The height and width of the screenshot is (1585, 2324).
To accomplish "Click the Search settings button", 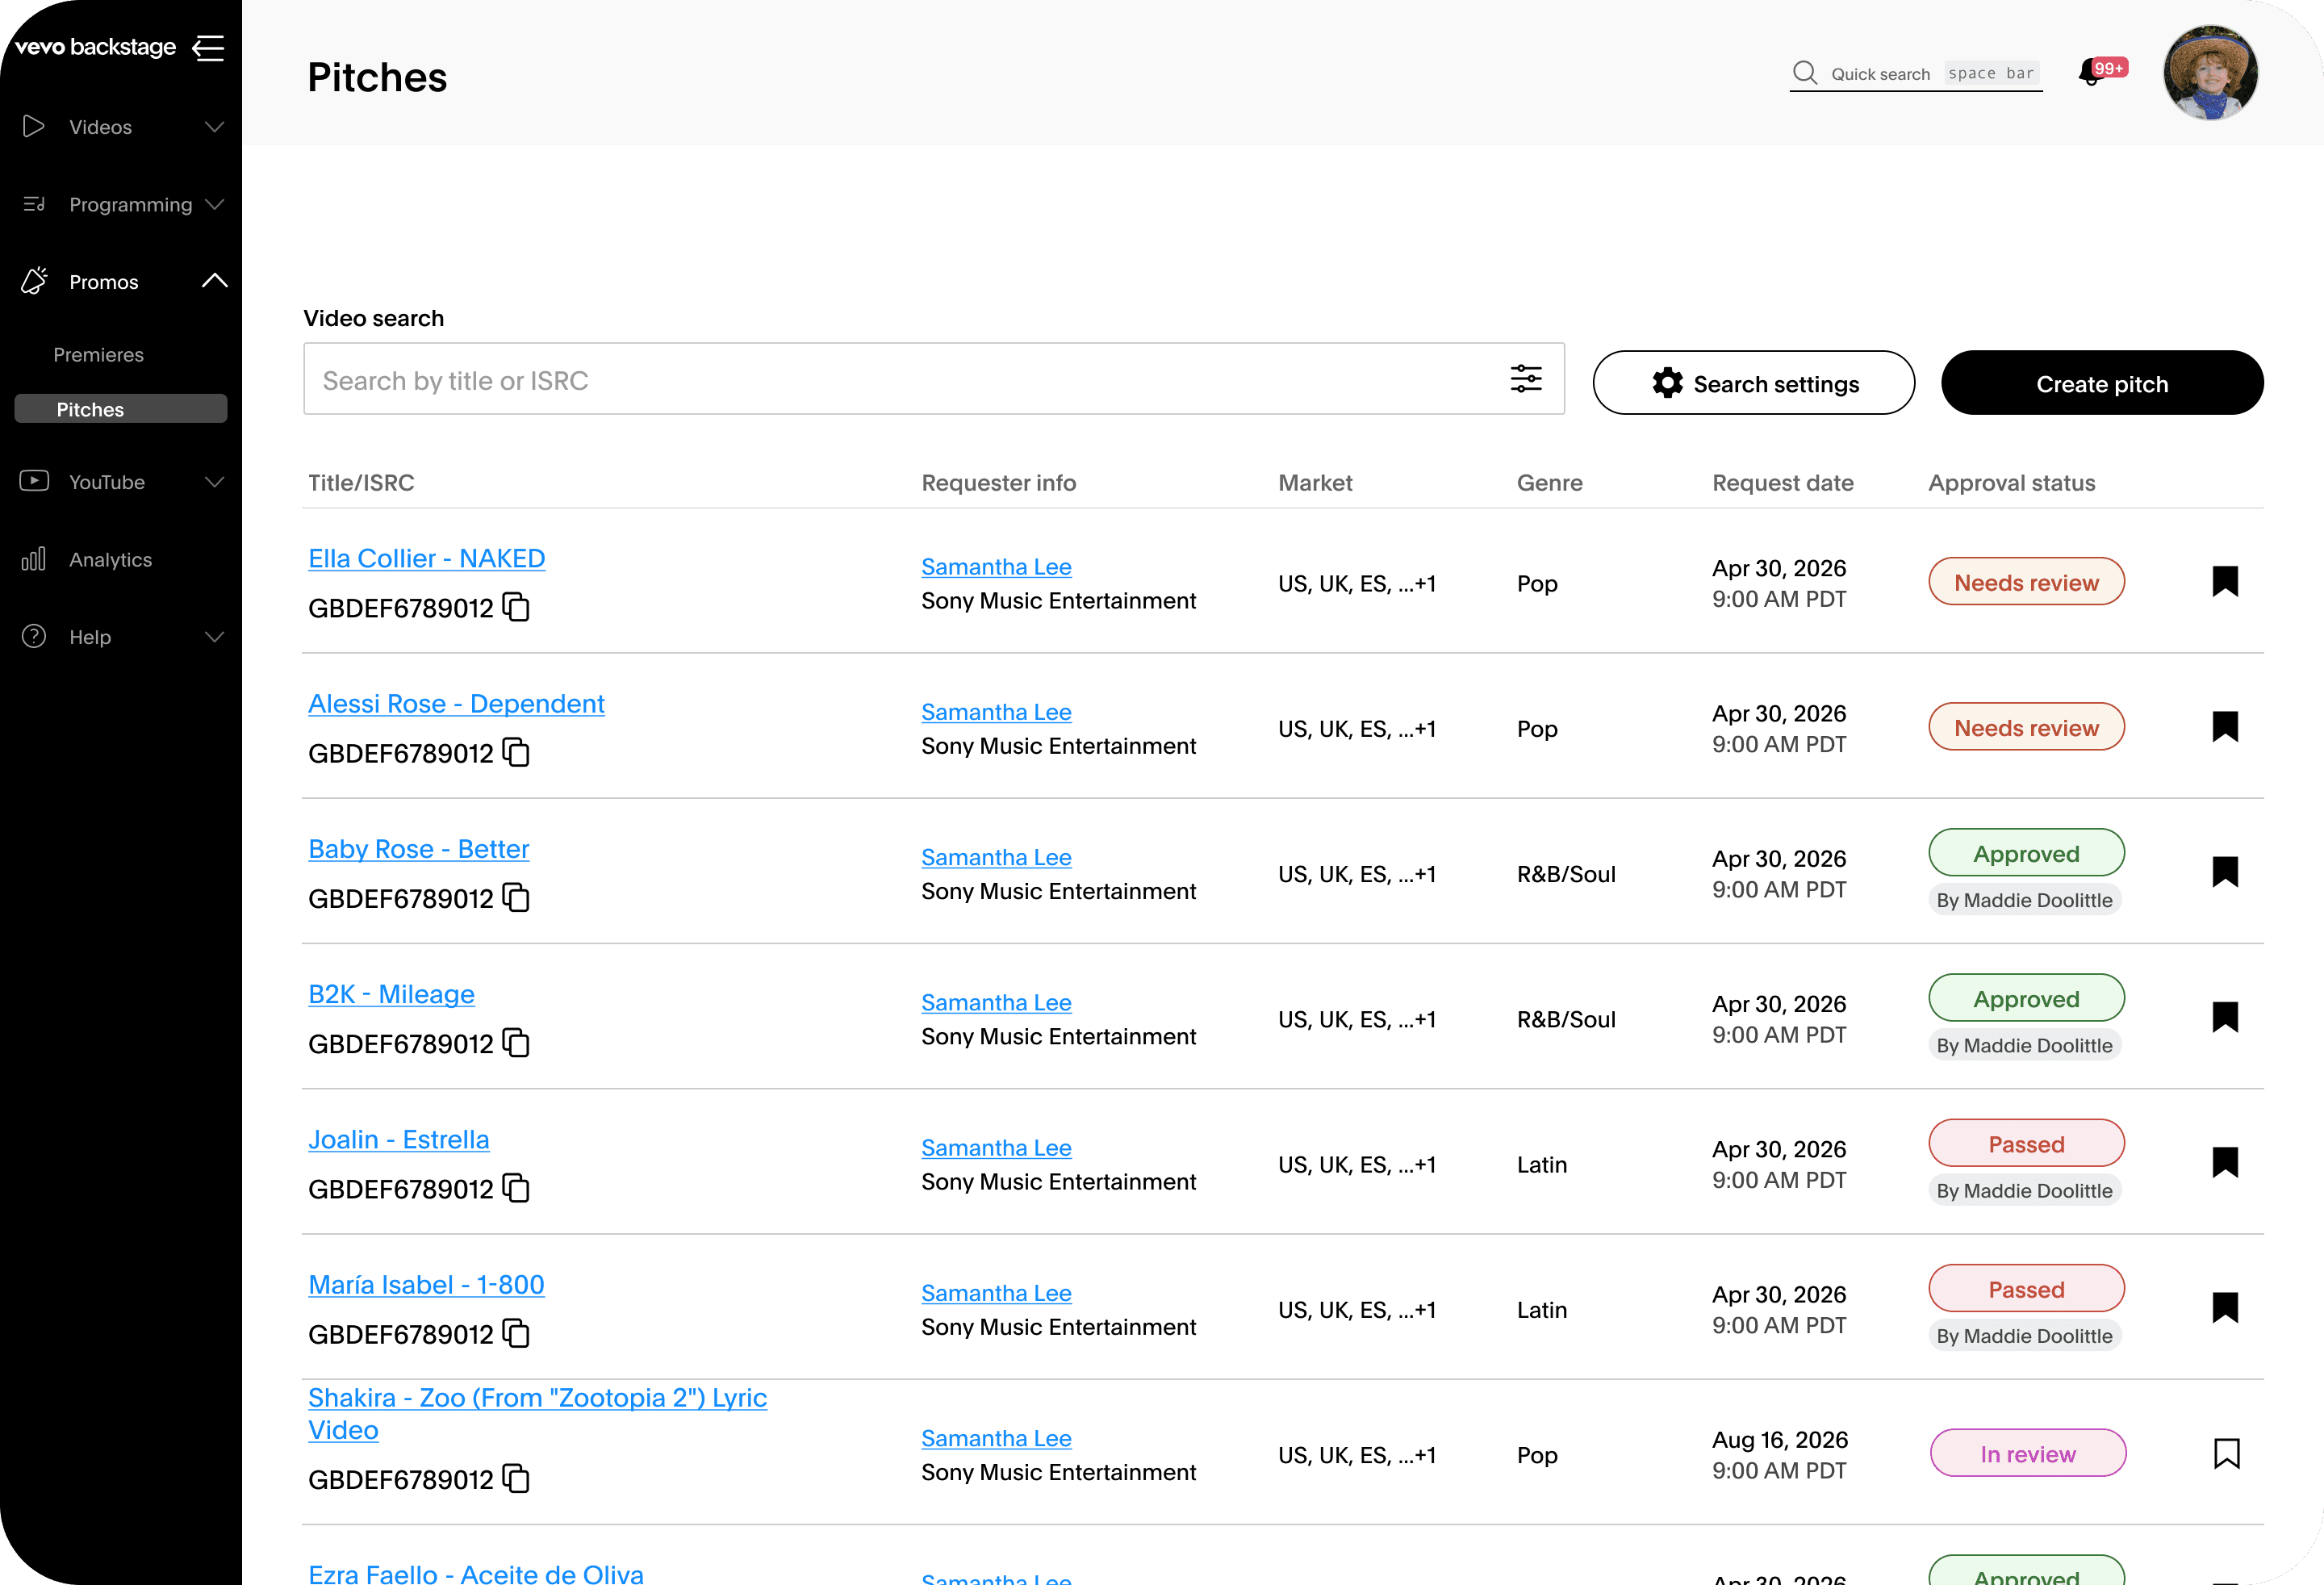I will click(x=1753, y=383).
